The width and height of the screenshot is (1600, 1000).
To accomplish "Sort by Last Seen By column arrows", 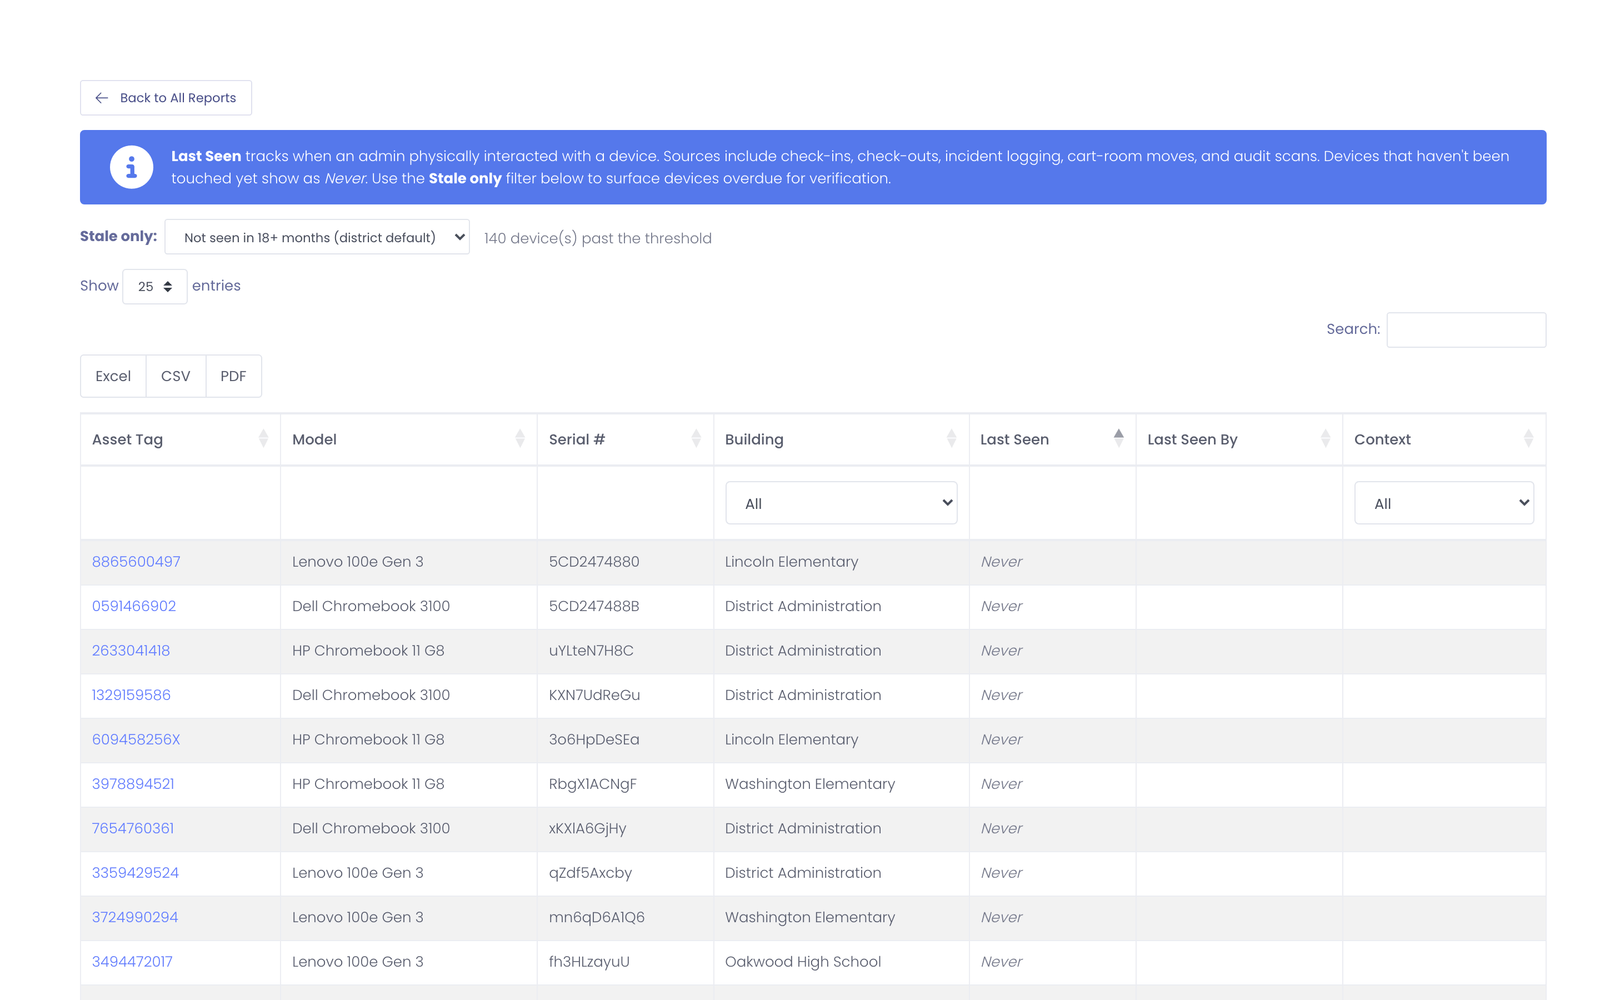I will 1325,439.
